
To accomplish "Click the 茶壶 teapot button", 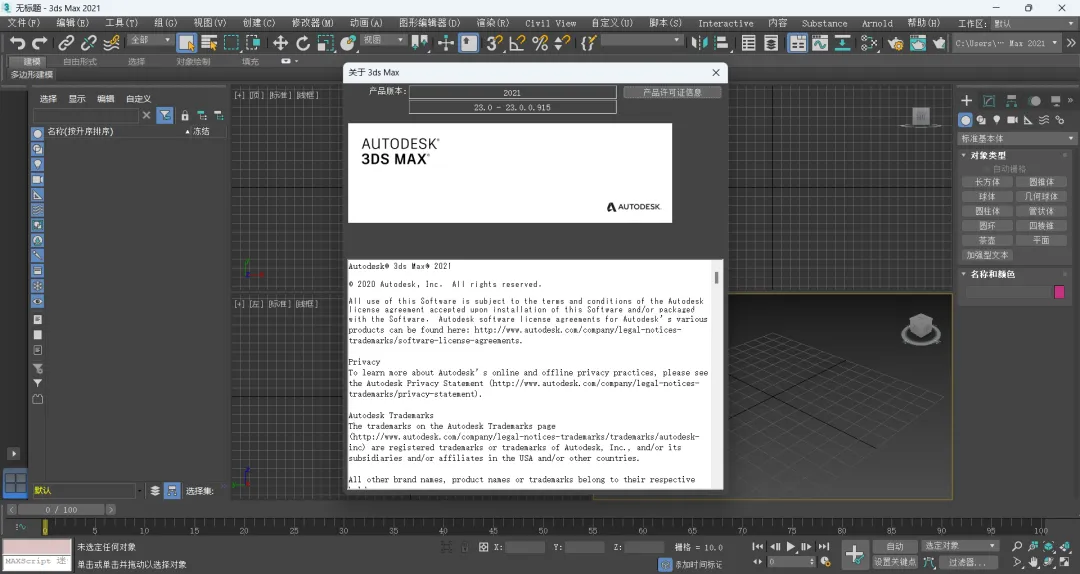I will 987,240.
